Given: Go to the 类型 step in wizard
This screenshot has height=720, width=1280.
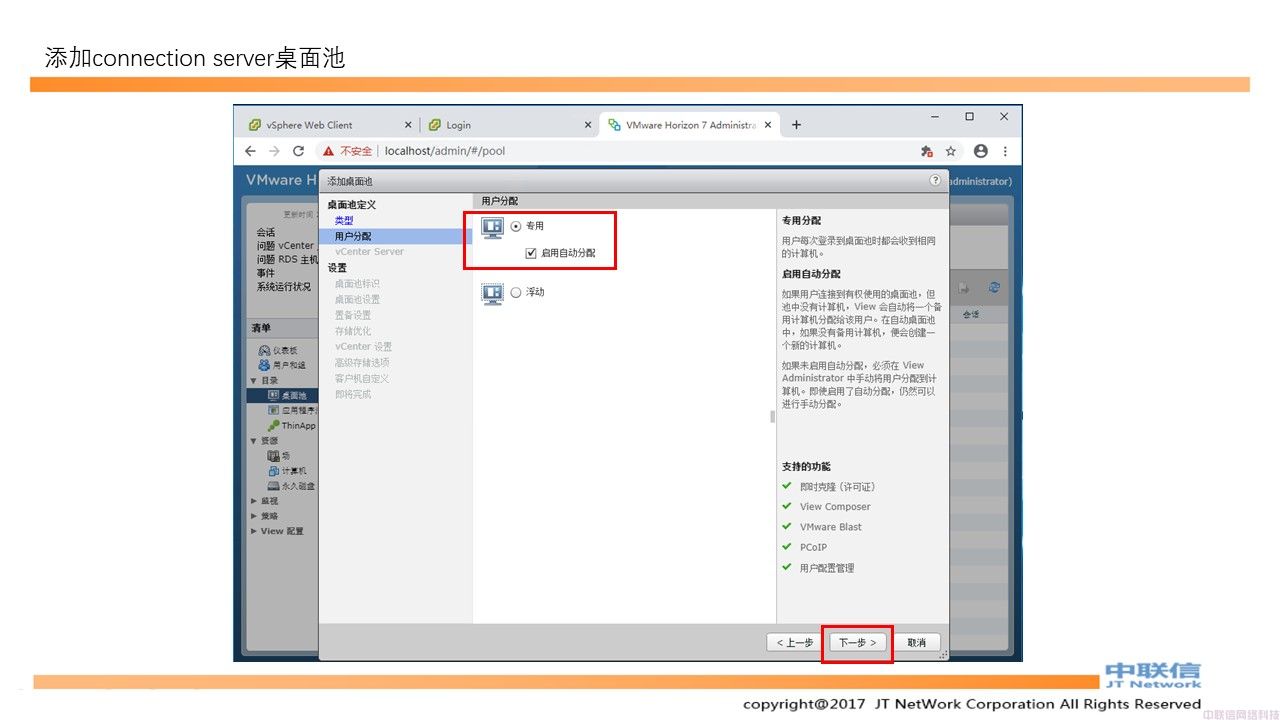Looking at the screenshot, I should pos(344,220).
